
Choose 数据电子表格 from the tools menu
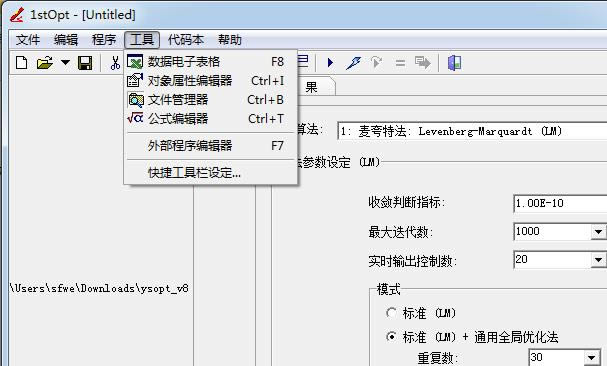(x=211, y=62)
